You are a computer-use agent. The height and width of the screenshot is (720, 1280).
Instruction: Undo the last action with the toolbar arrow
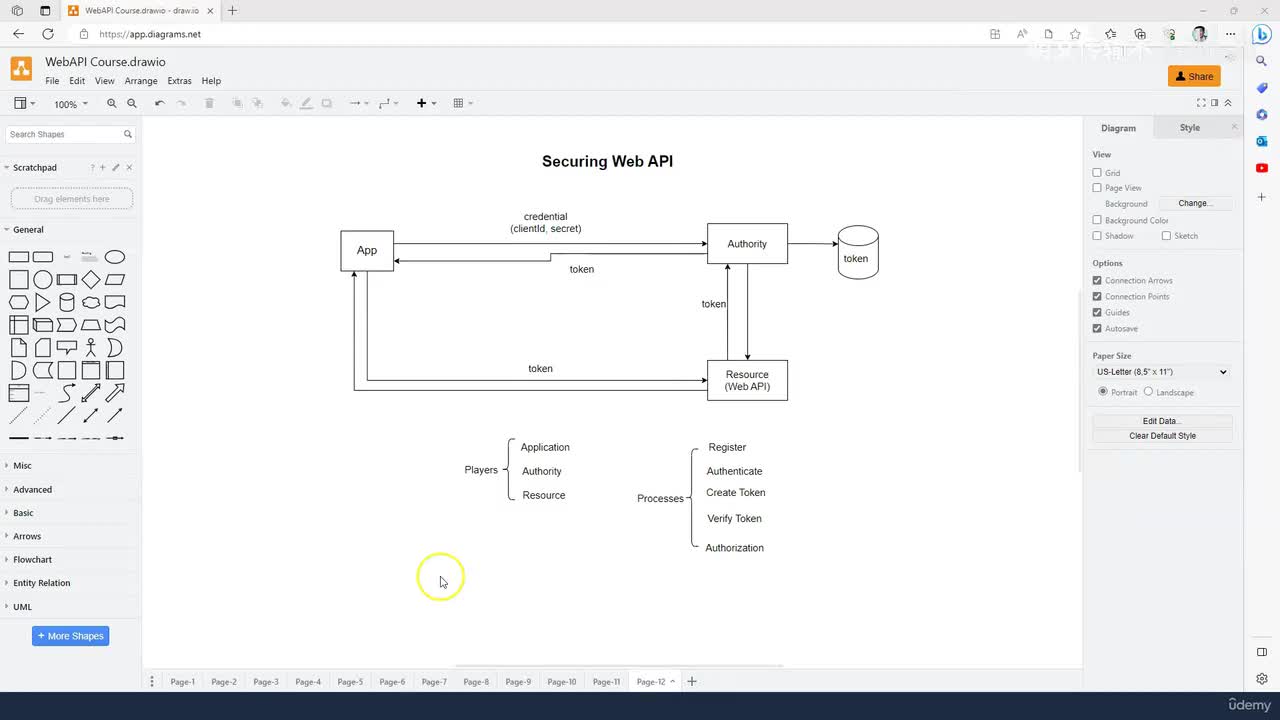click(x=160, y=103)
